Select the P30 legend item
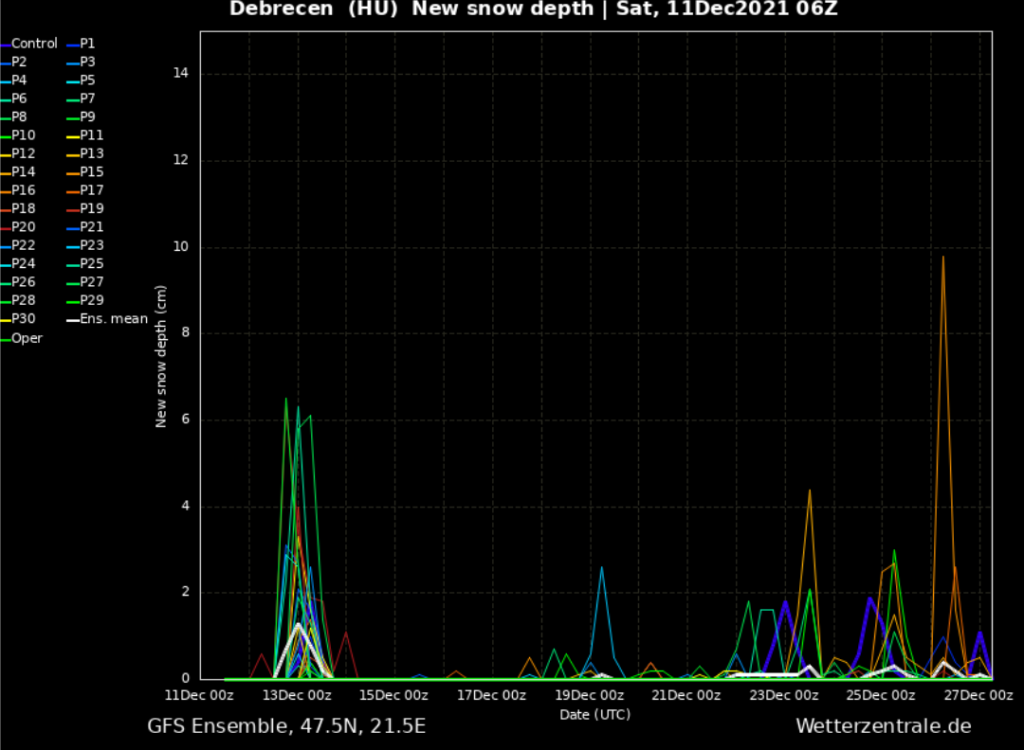The image size is (1024, 750). click(23, 320)
